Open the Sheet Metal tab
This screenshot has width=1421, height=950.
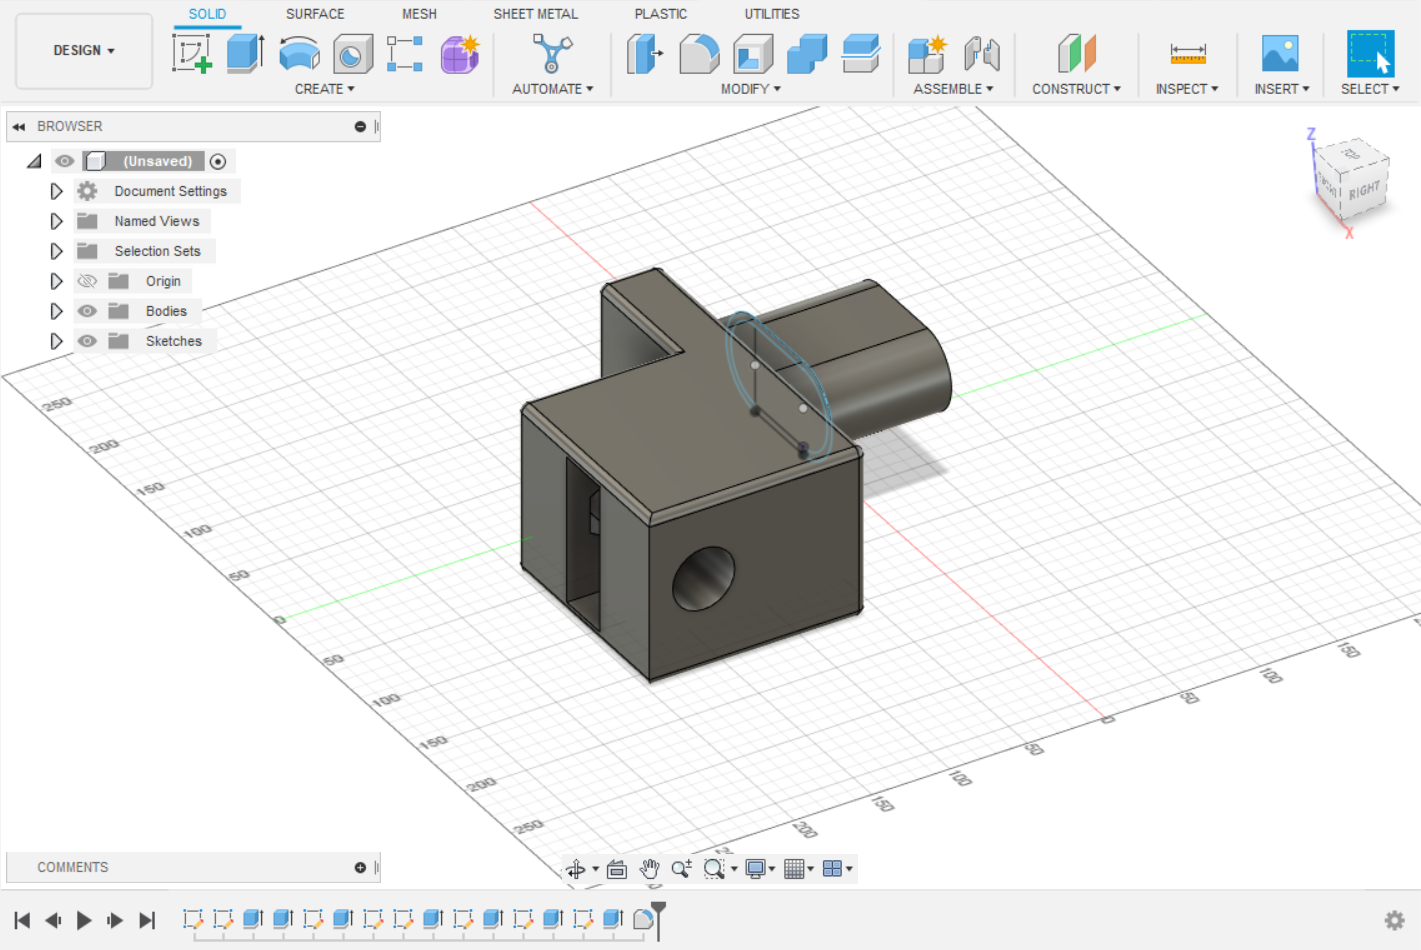(535, 14)
